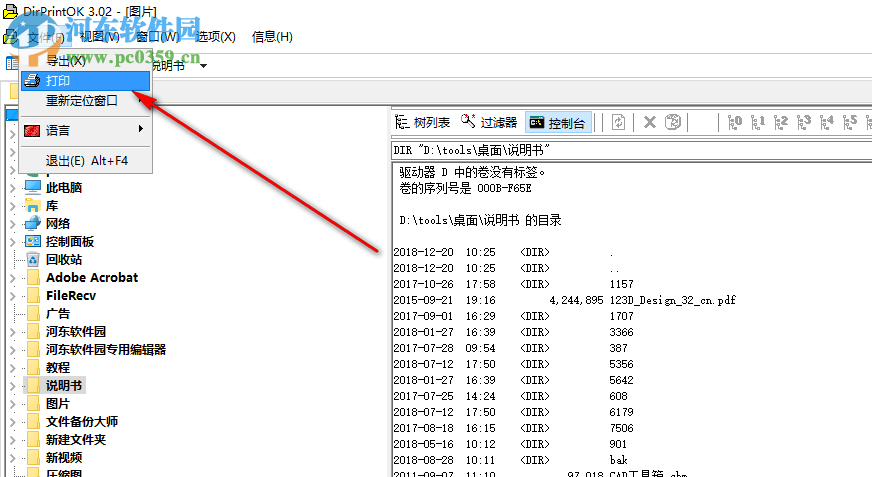Click the 5642 directory entry
872x477 pixels.
pyautogui.click(x=621, y=380)
